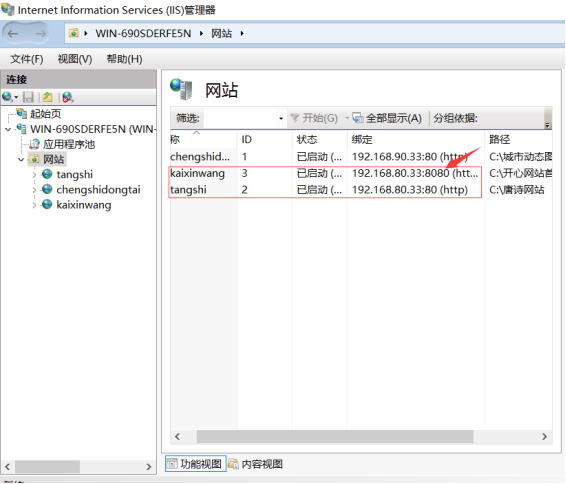This screenshot has width=566, height=484.
Task: Click the globe icon of tangshi site
Action: point(47,174)
